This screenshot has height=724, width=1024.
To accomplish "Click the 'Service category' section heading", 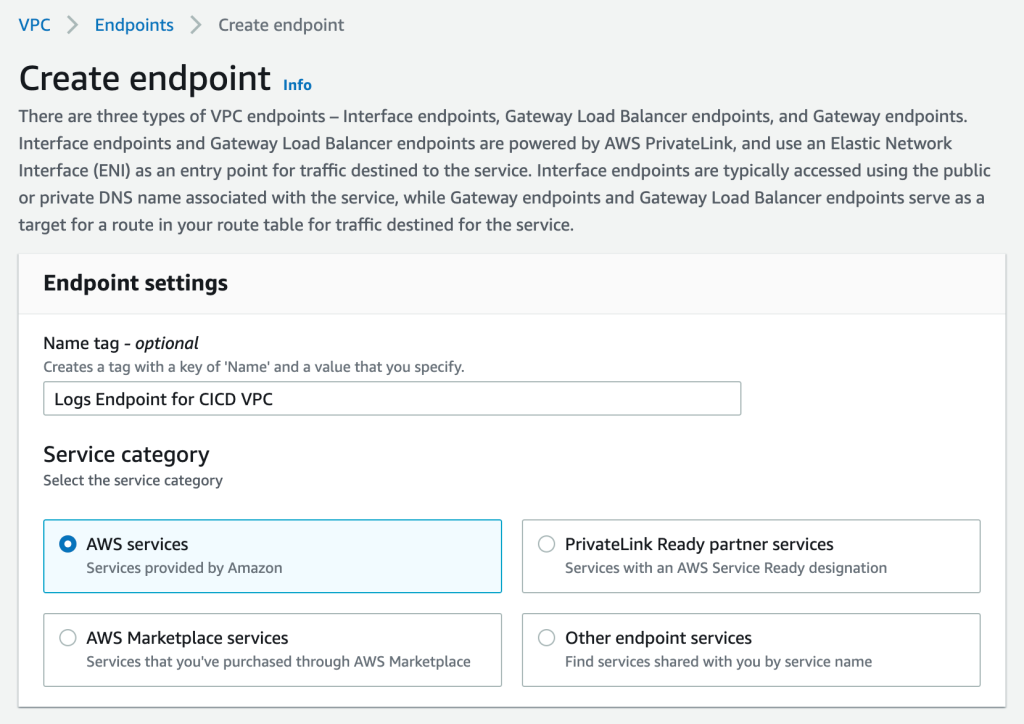I will click(x=126, y=455).
